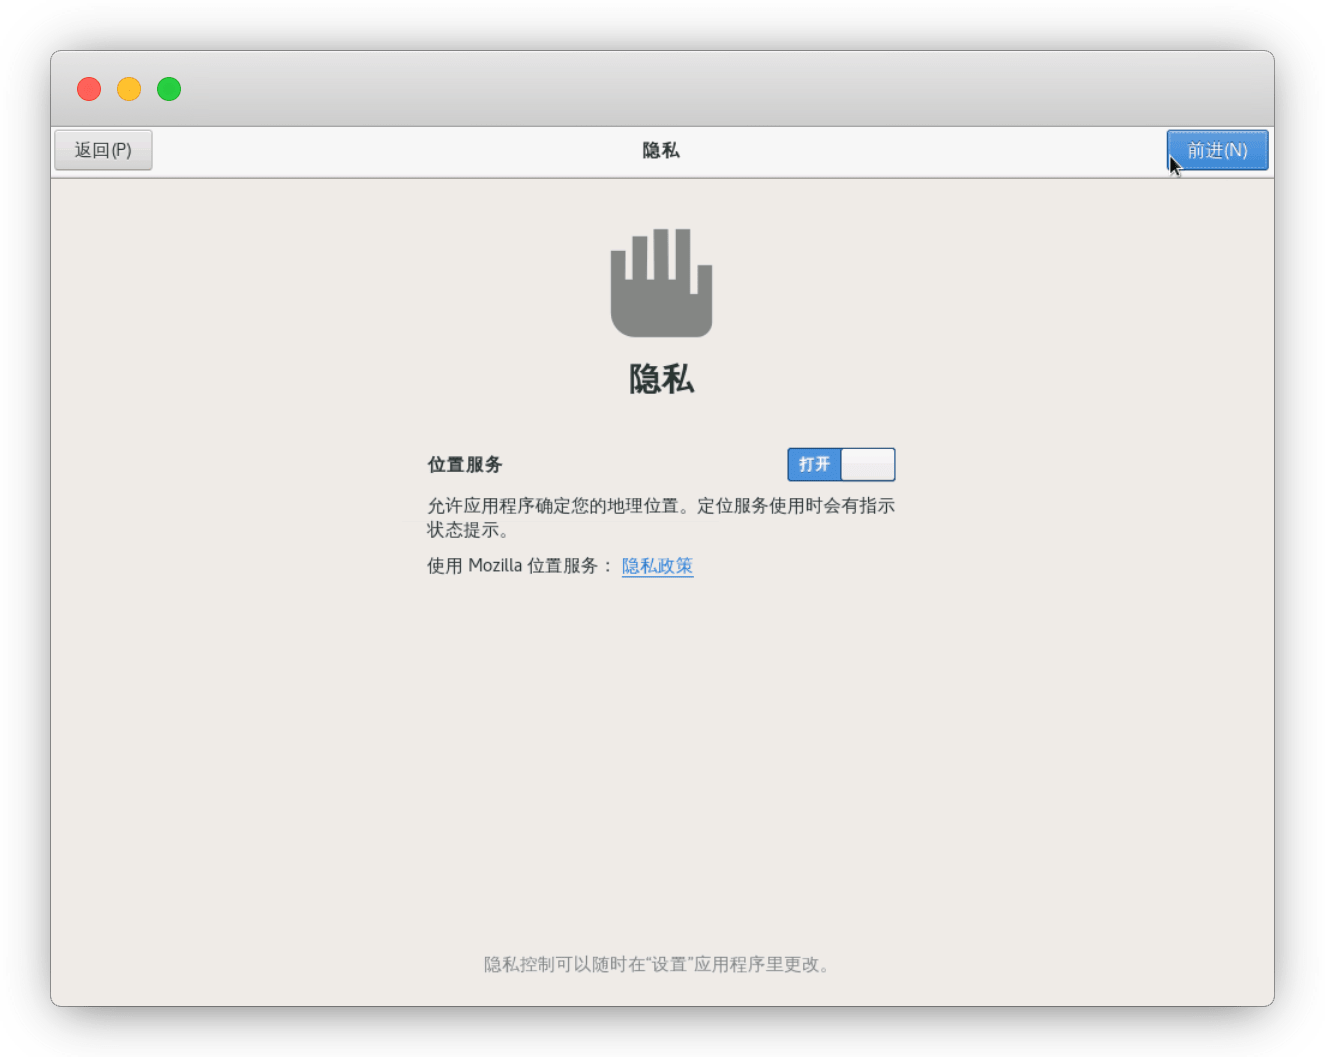Proceed with the 前进(N) button
This screenshot has height=1057, width=1325.
click(1217, 150)
